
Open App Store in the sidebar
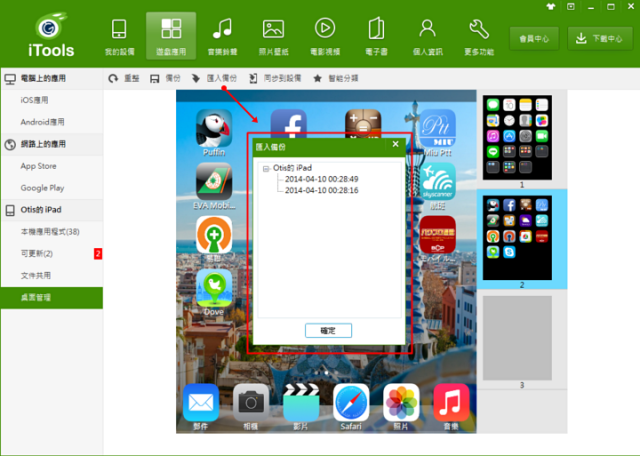point(52,166)
